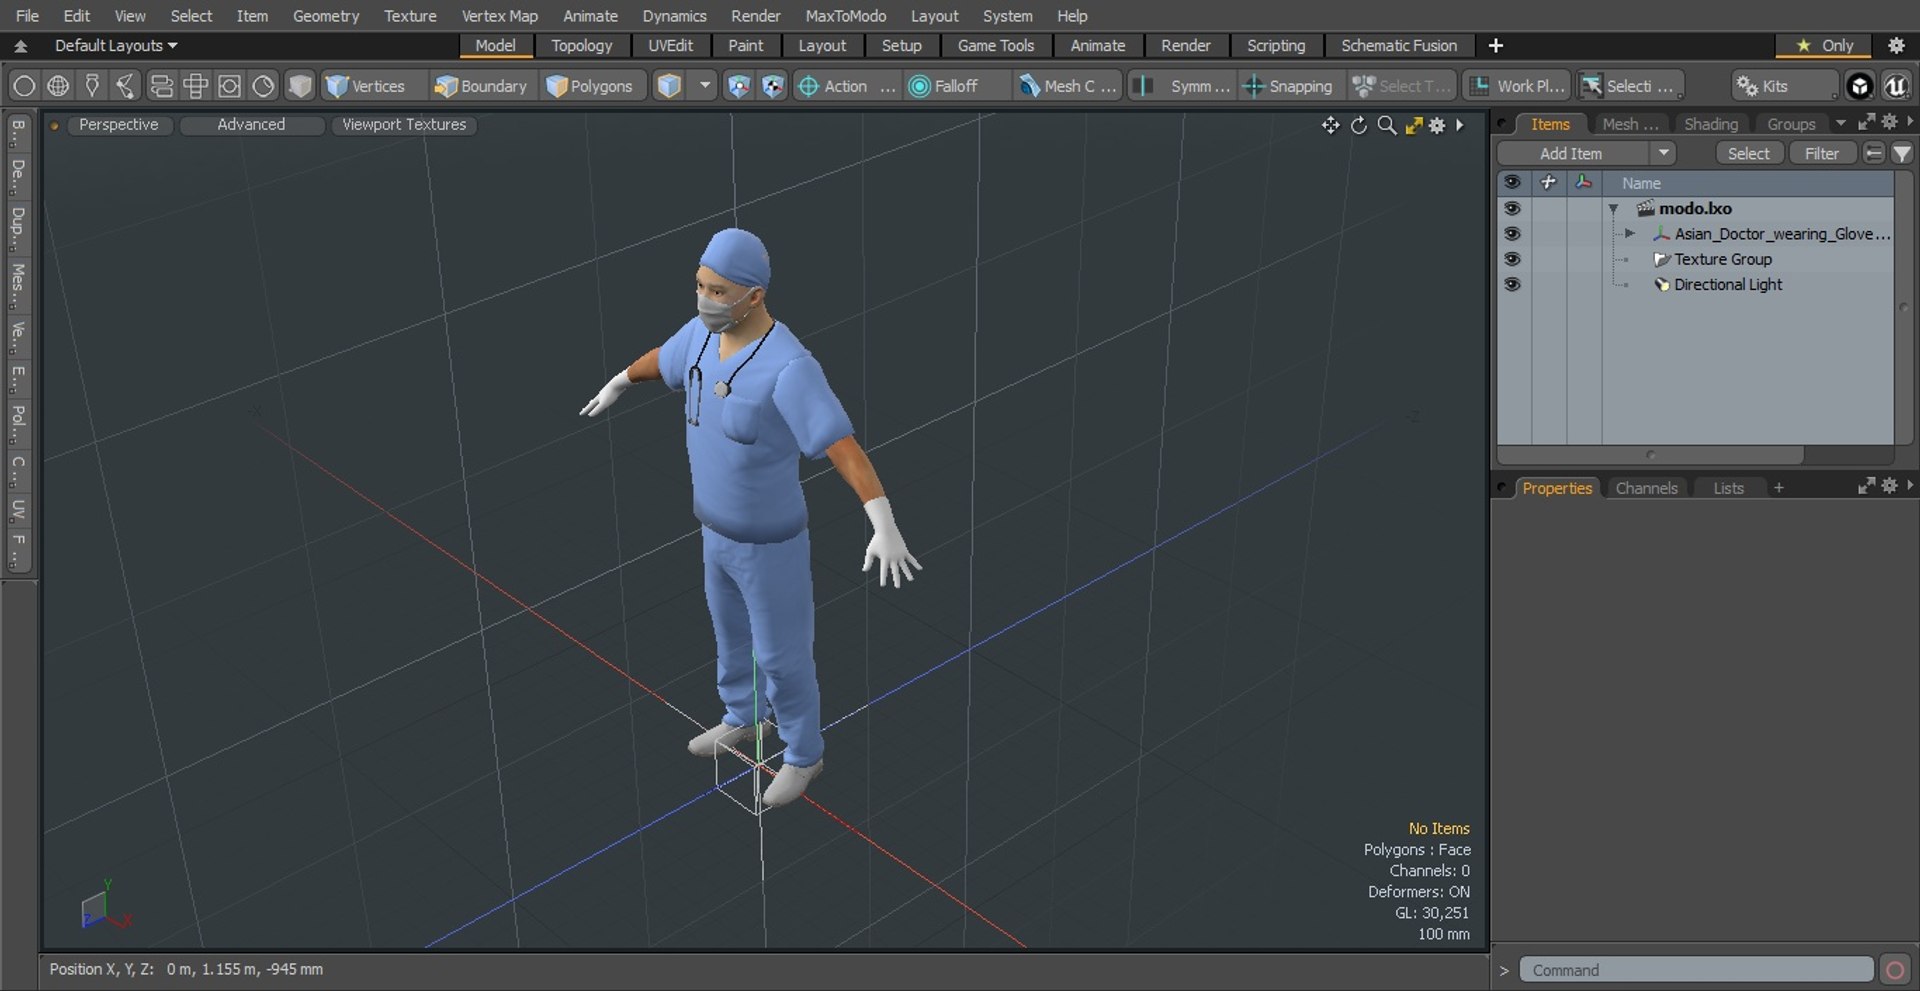Click the record button beside Command field

pos(1895,970)
